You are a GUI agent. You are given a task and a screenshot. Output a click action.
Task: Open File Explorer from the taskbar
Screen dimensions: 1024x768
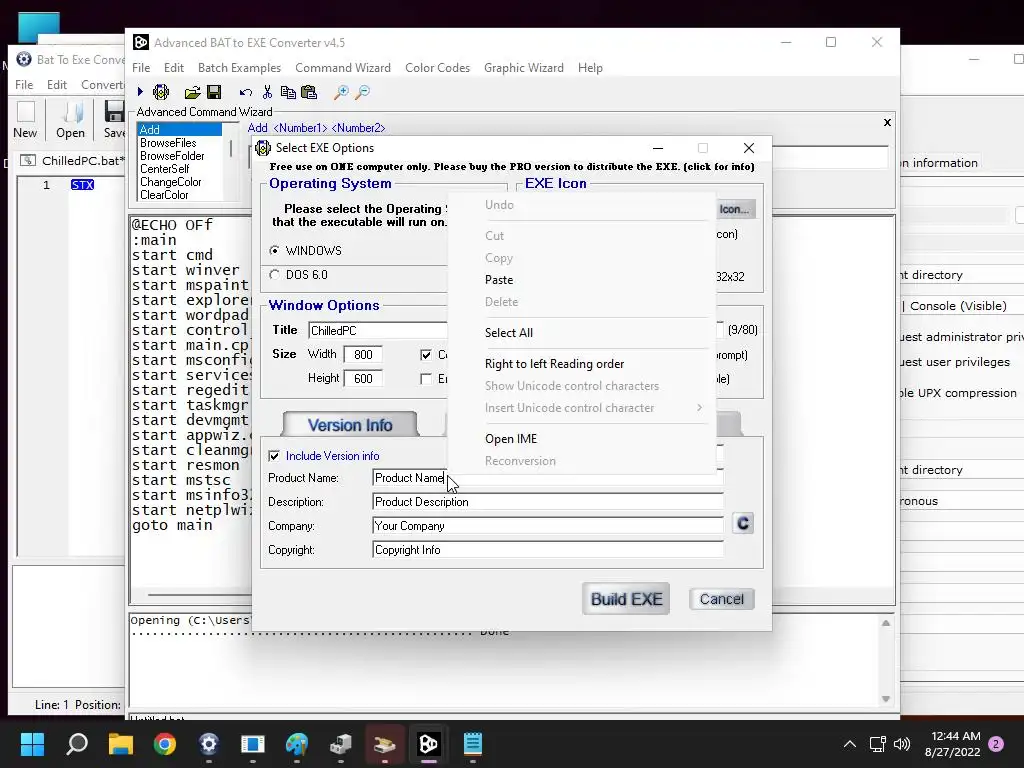click(x=121, y=744)
